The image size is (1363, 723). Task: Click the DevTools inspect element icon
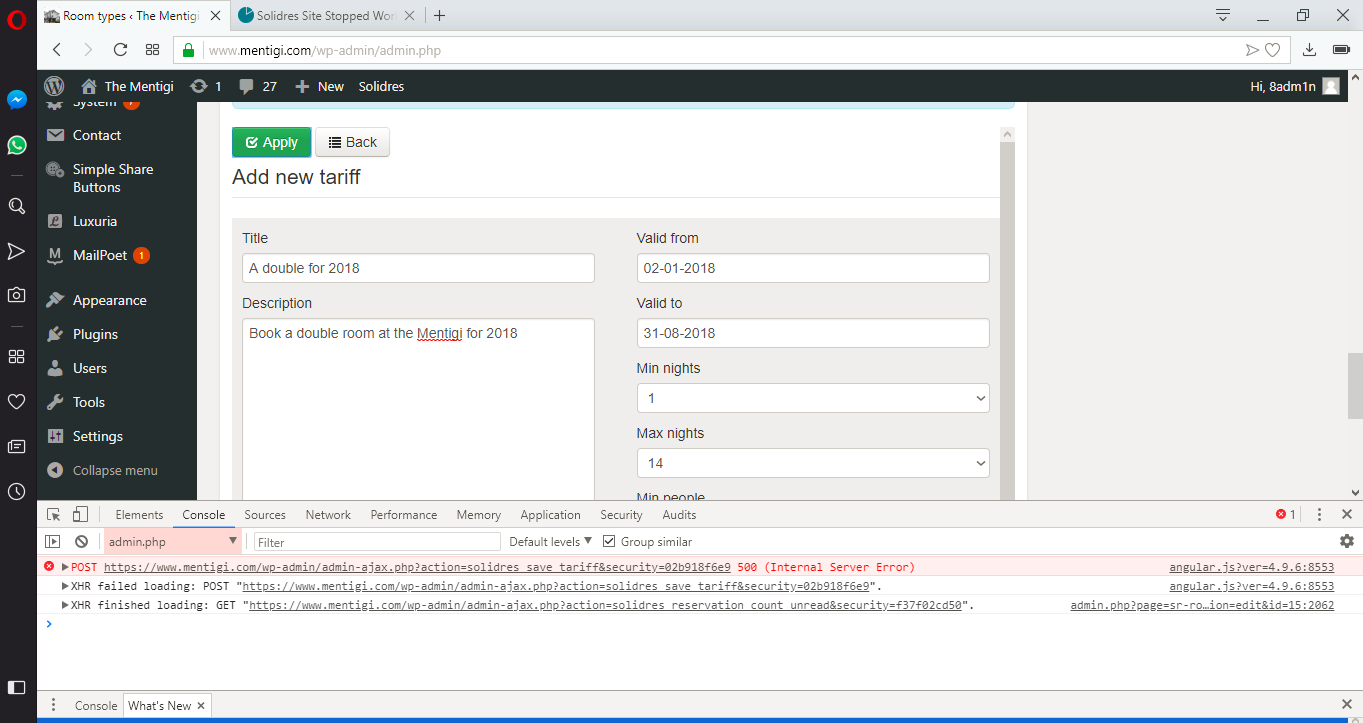pyautogui.click(x=54, y=515)
